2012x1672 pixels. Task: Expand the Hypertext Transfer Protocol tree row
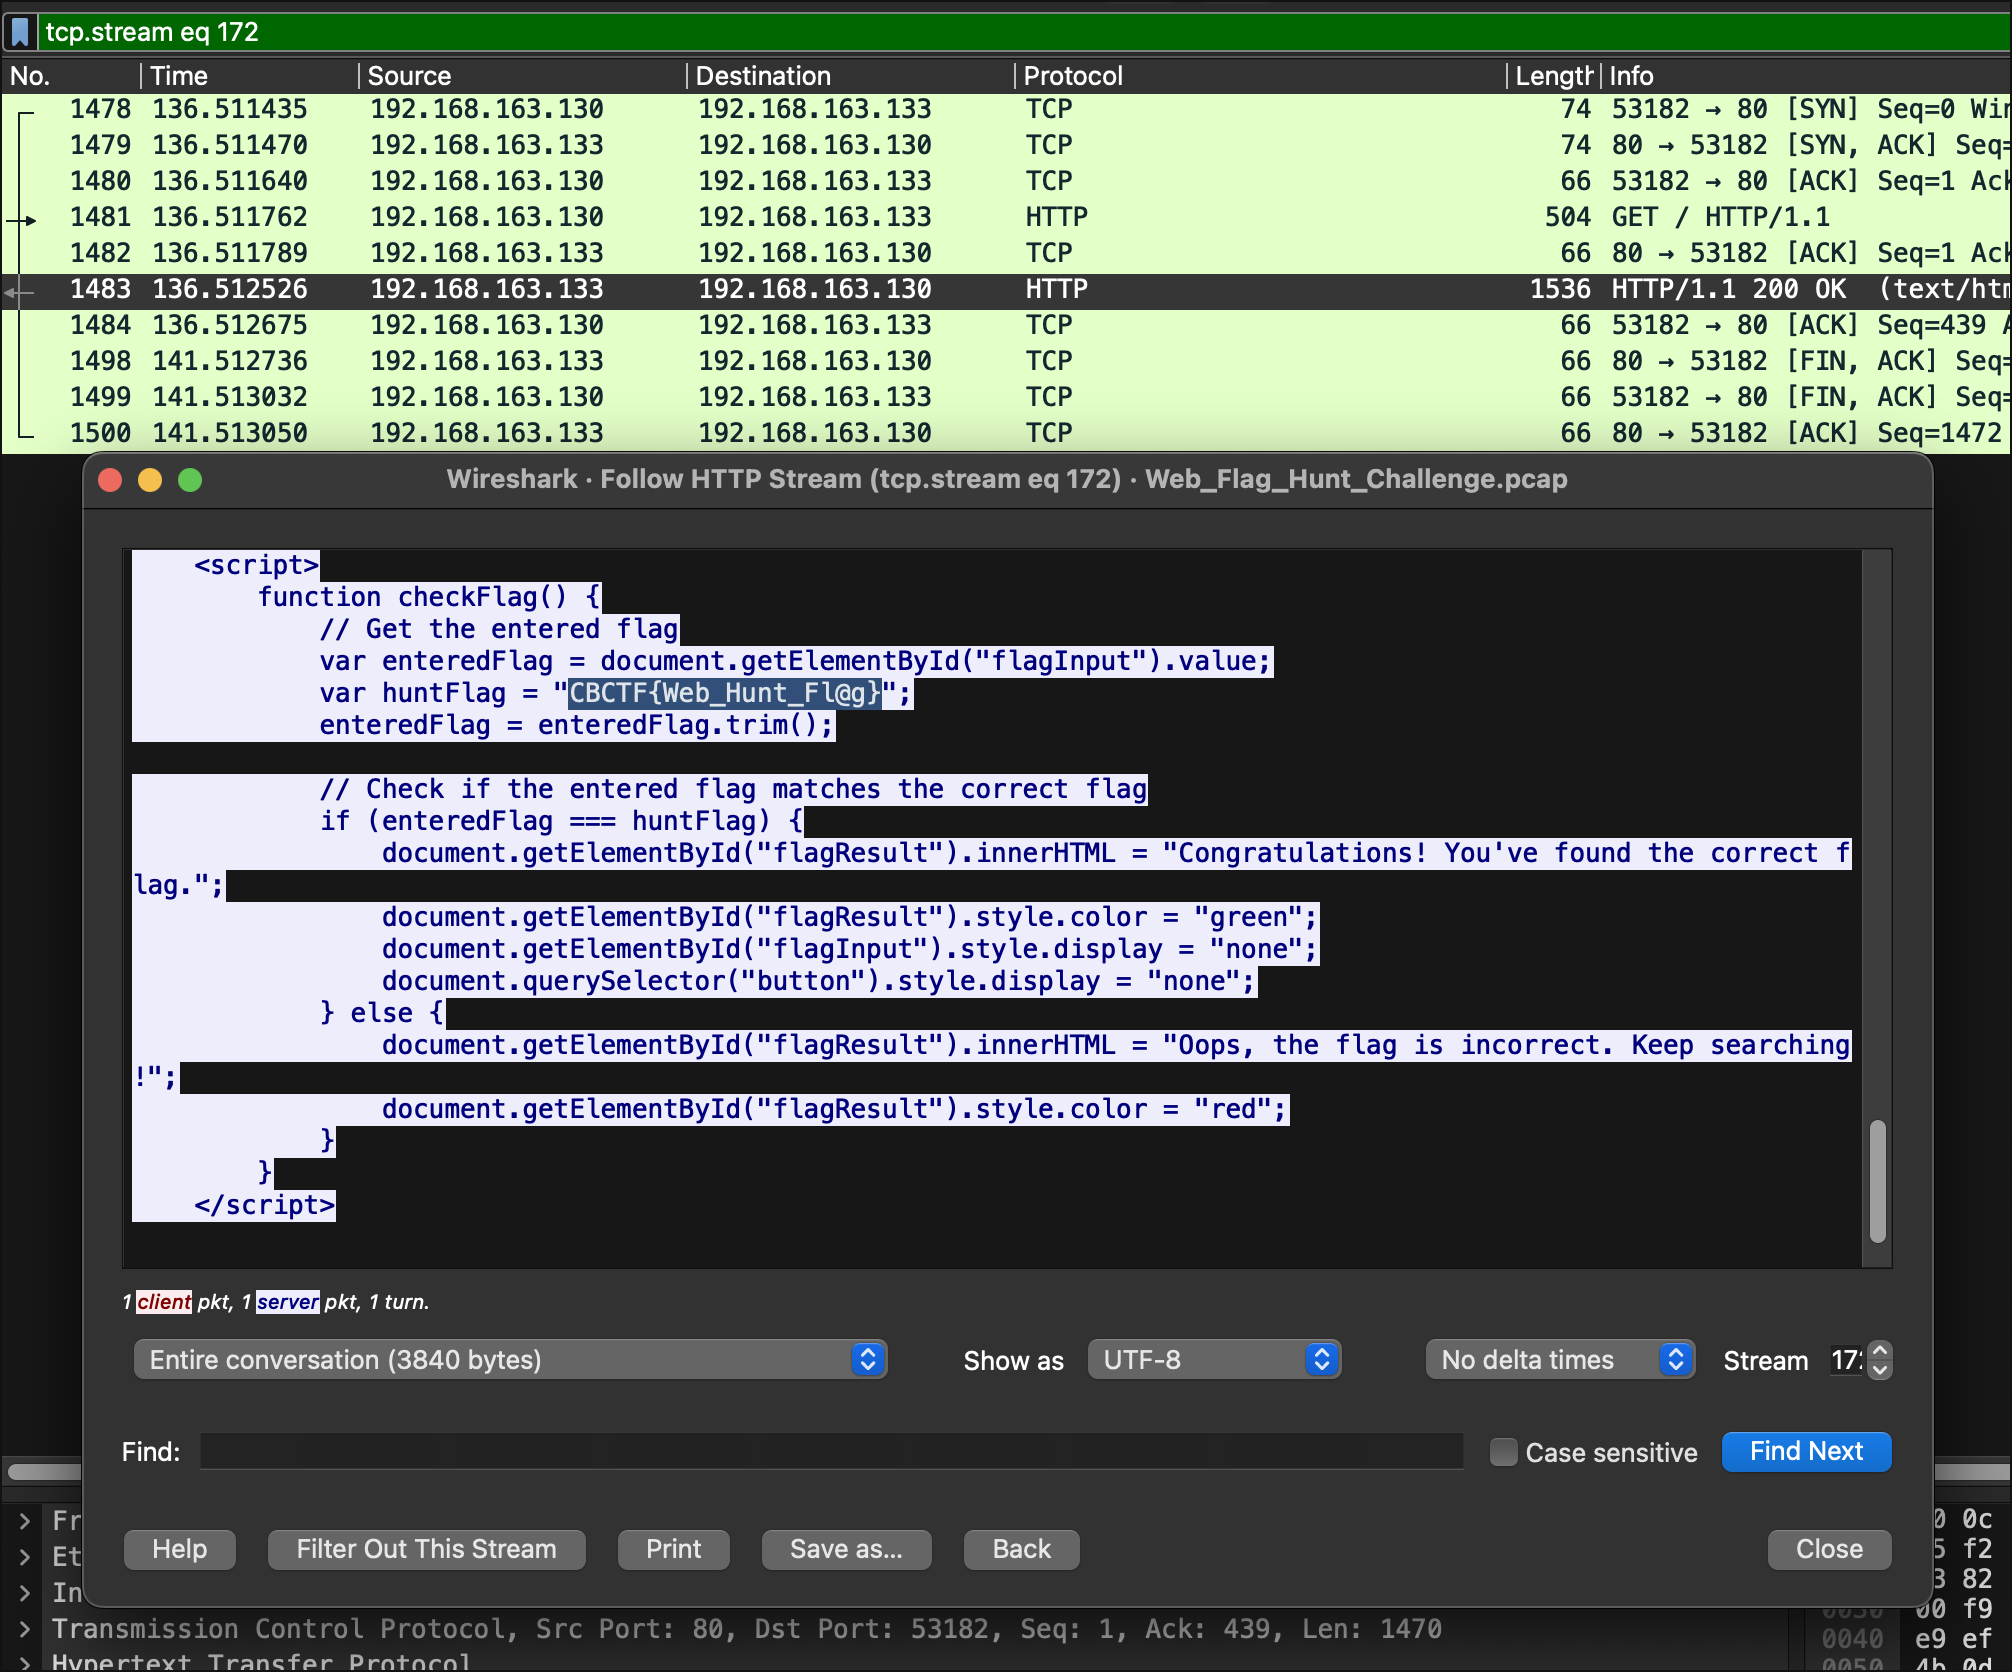(24, 1662)
